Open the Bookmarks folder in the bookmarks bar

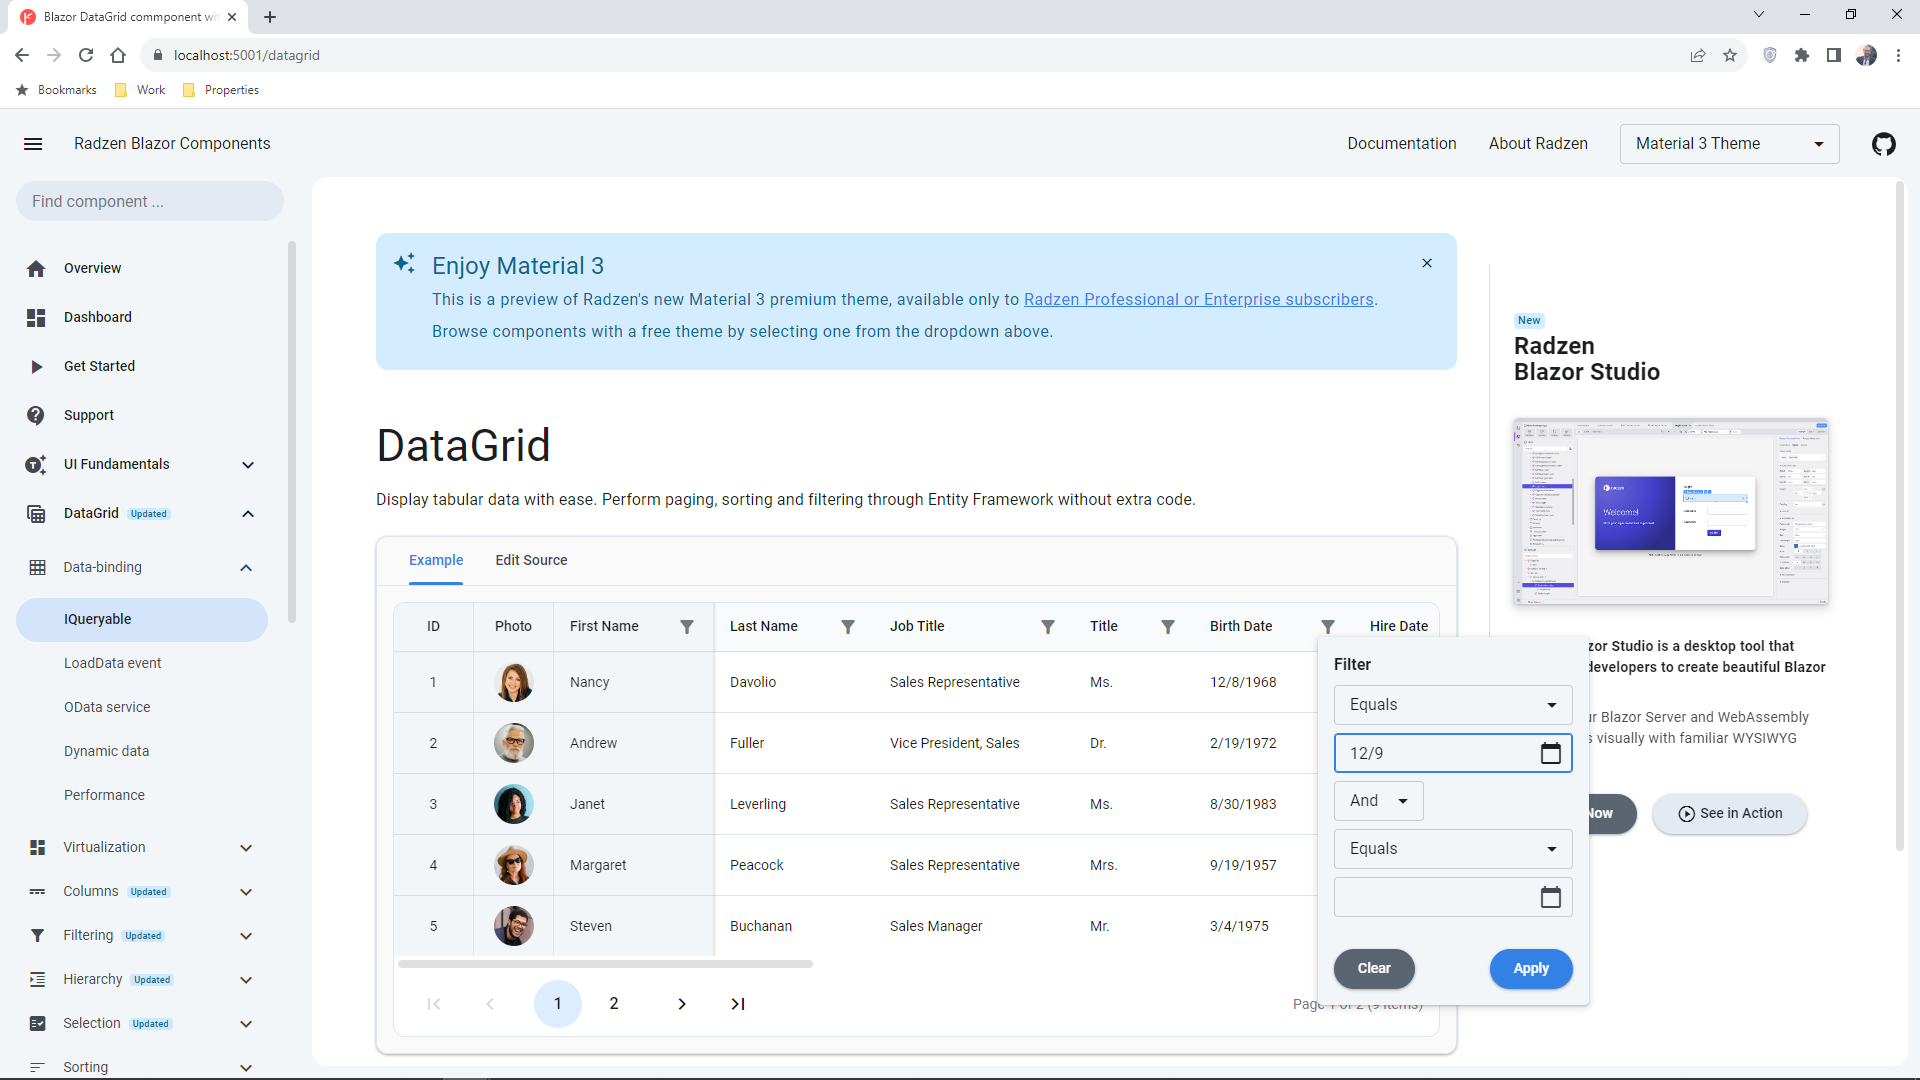click(x=57, y=90)
